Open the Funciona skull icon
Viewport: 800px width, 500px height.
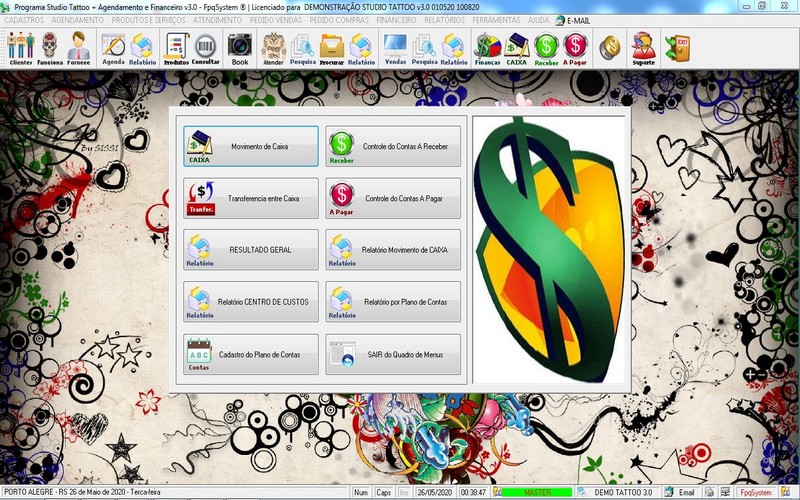(x=50, y=48)
